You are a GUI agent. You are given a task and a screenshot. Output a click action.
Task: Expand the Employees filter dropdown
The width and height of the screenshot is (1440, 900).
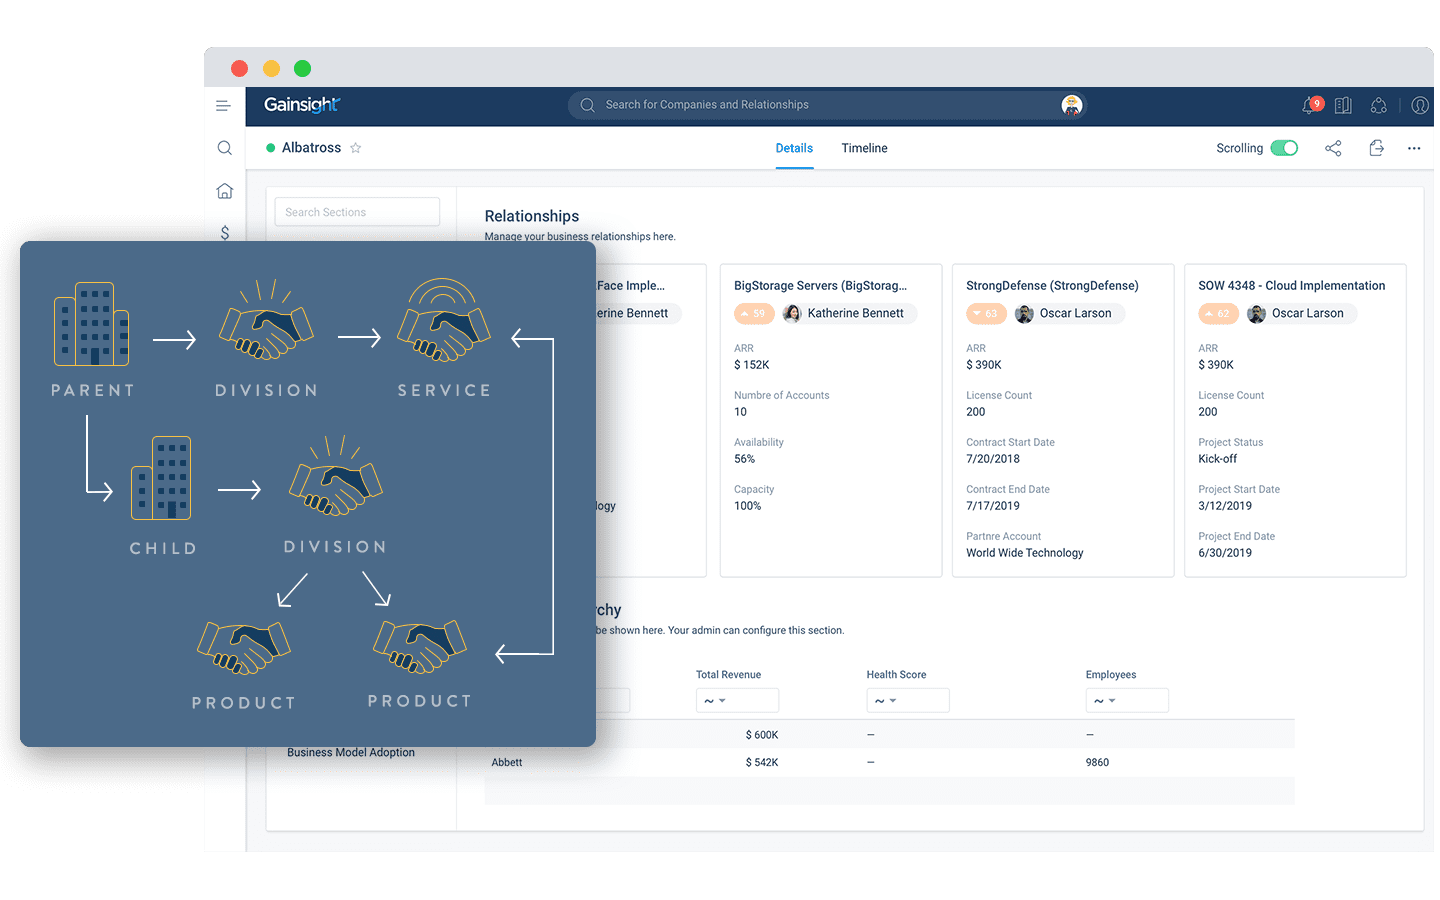1126,701
